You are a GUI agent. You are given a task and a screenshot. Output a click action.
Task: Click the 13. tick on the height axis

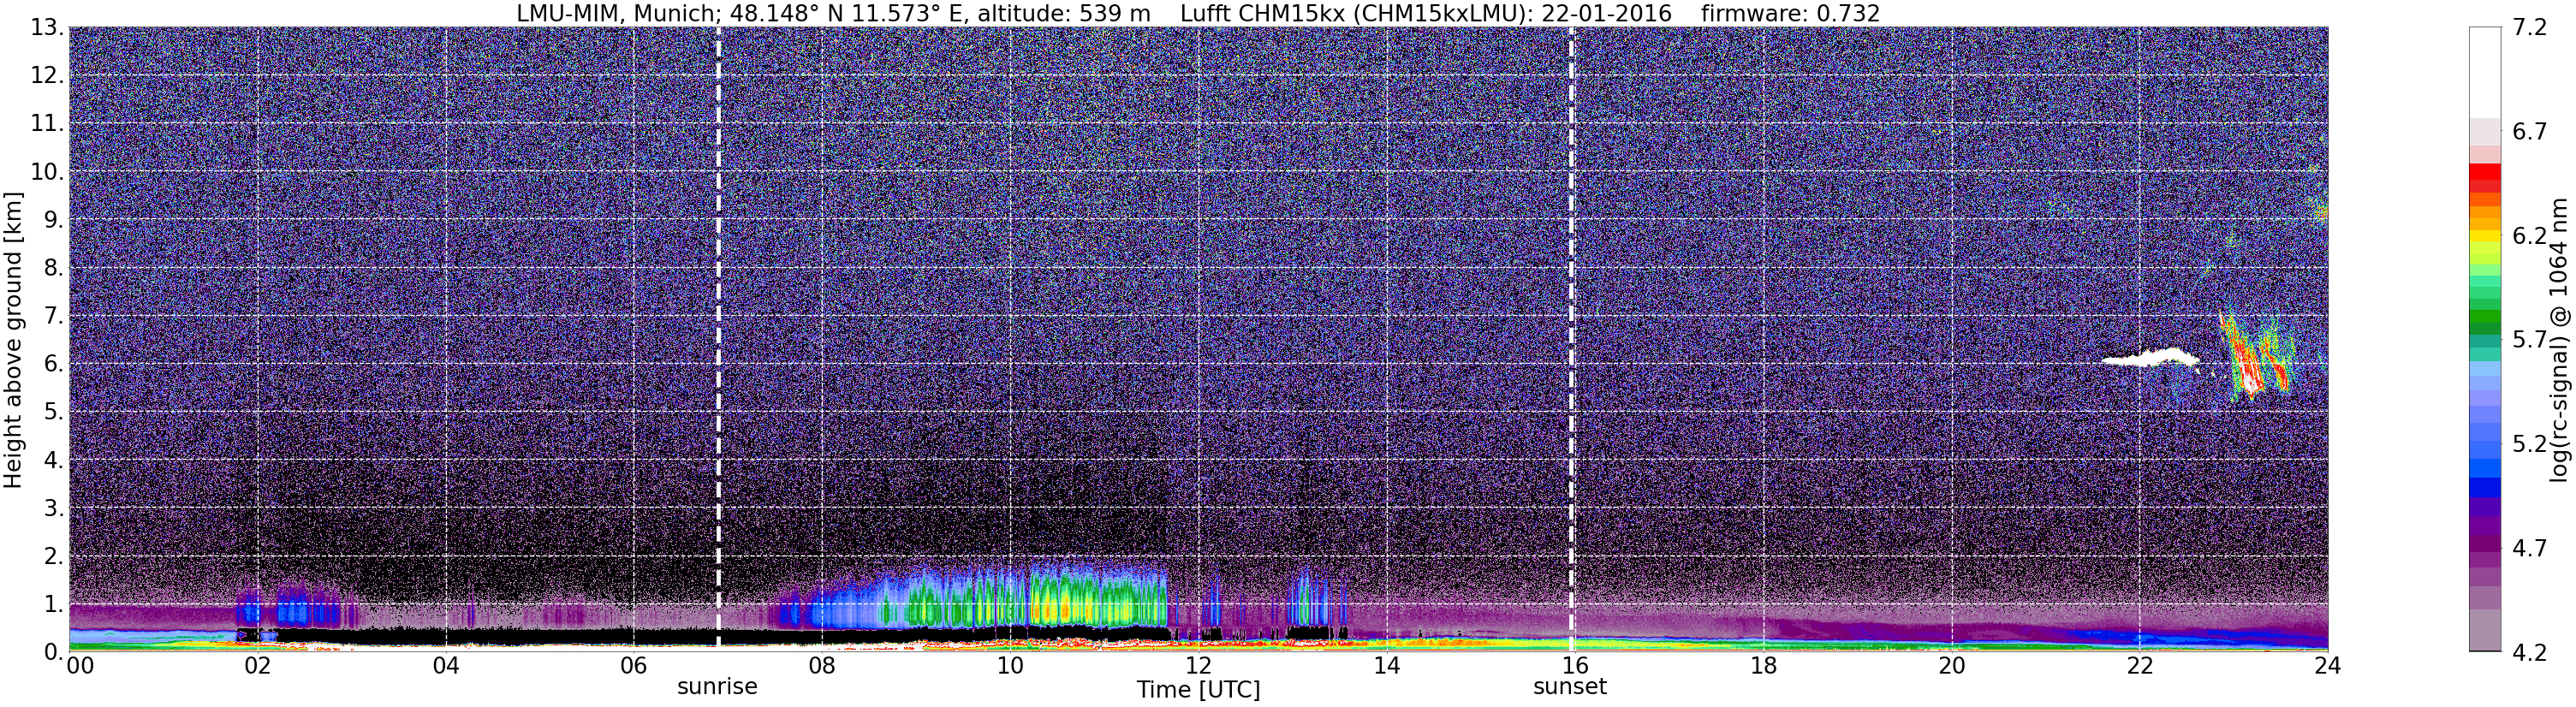(x=48, y=27)
